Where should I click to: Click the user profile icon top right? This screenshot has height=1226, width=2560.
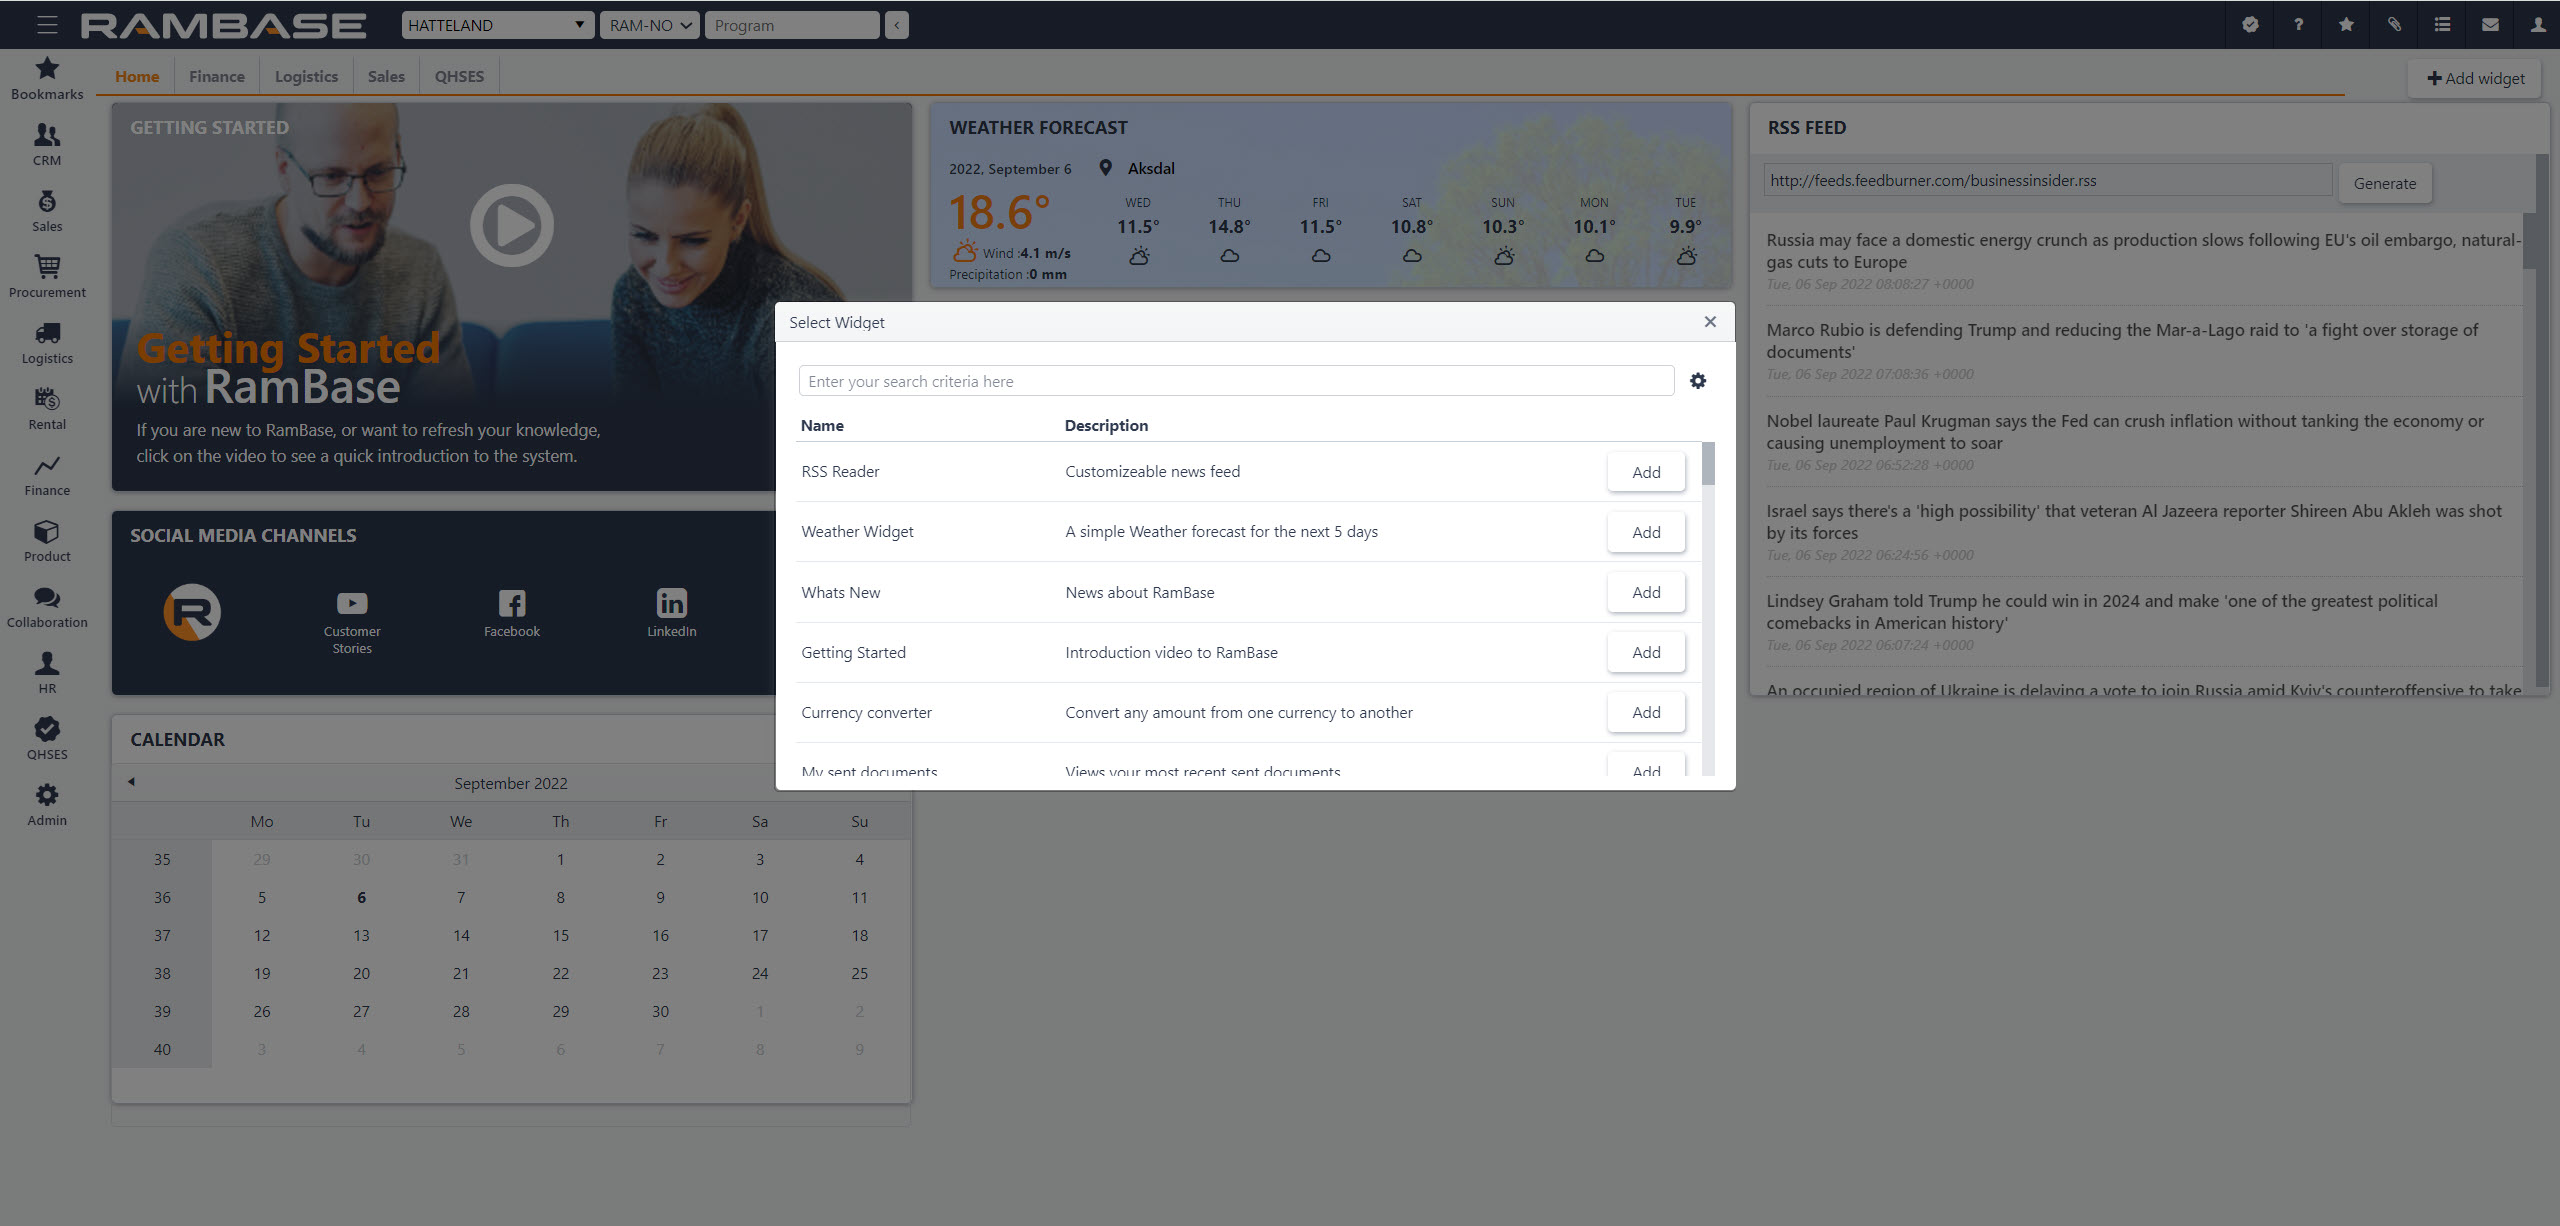pyautogui.click(x=2537, y=24)
